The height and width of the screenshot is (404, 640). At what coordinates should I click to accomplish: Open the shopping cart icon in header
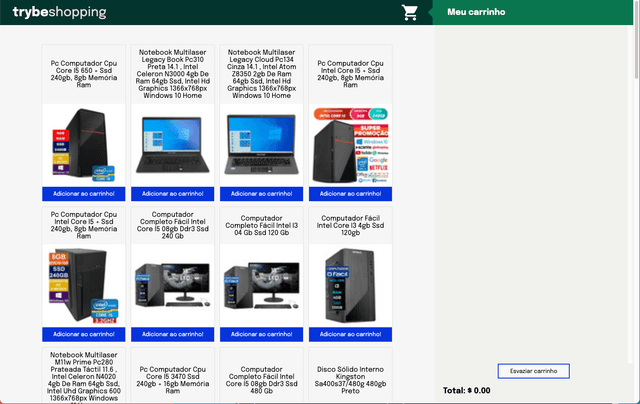tap(409, 12)
